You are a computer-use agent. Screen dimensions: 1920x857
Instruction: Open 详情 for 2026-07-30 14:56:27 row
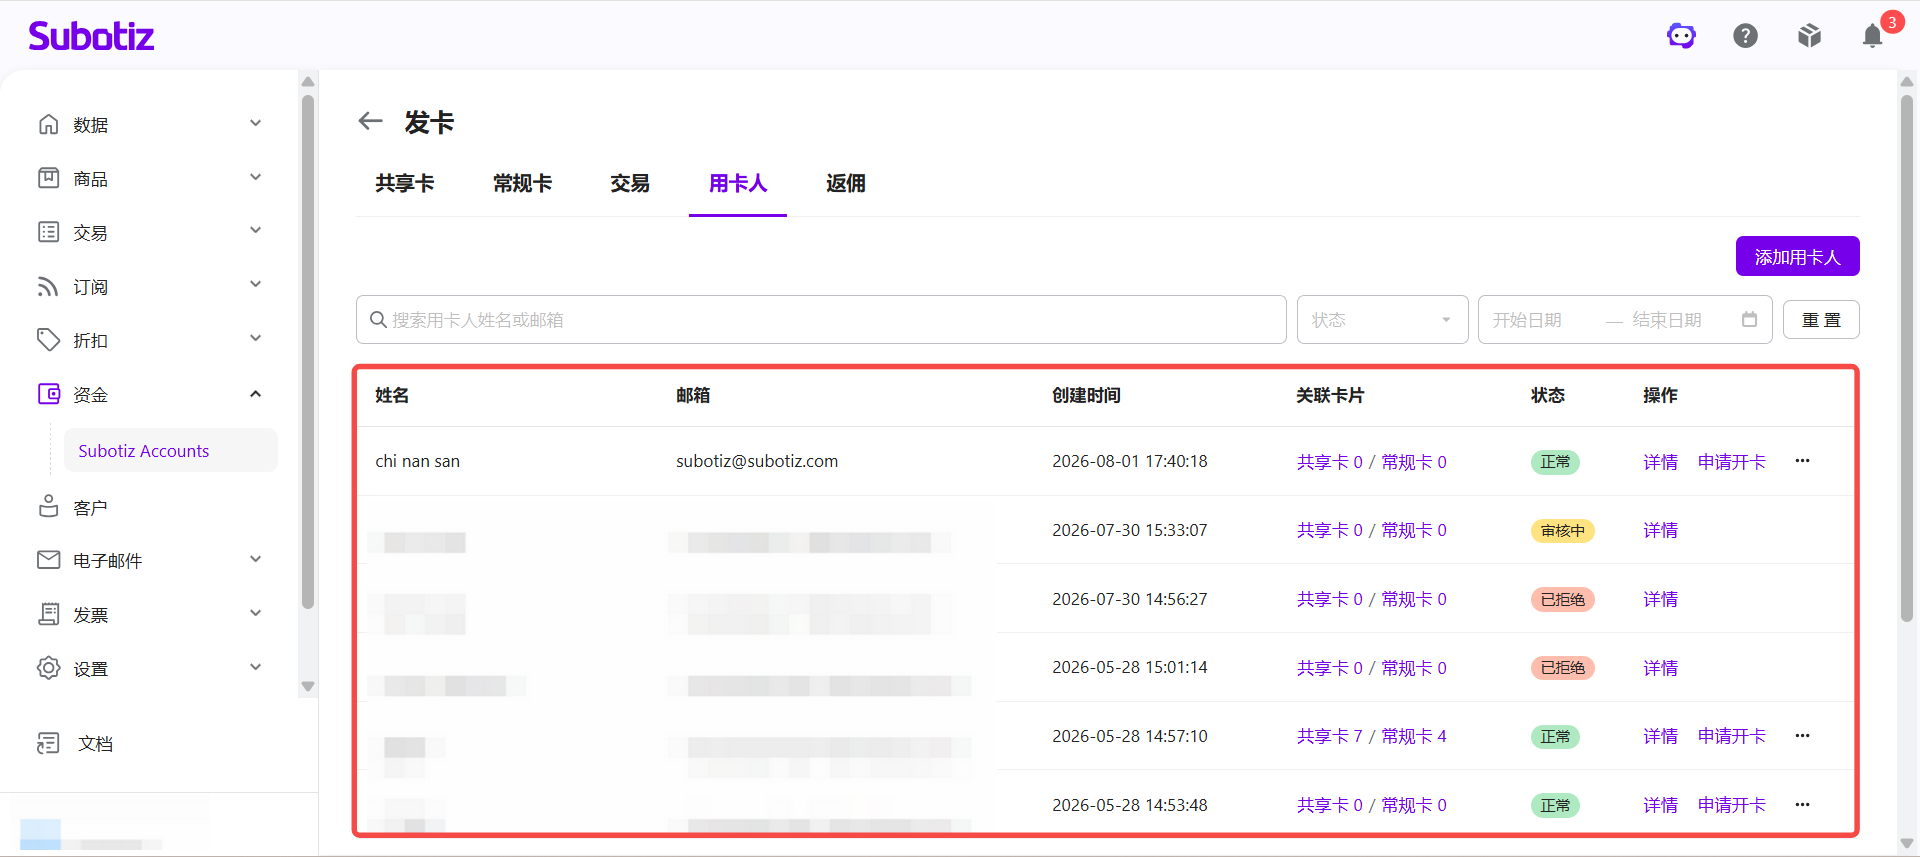point(1660,599)
